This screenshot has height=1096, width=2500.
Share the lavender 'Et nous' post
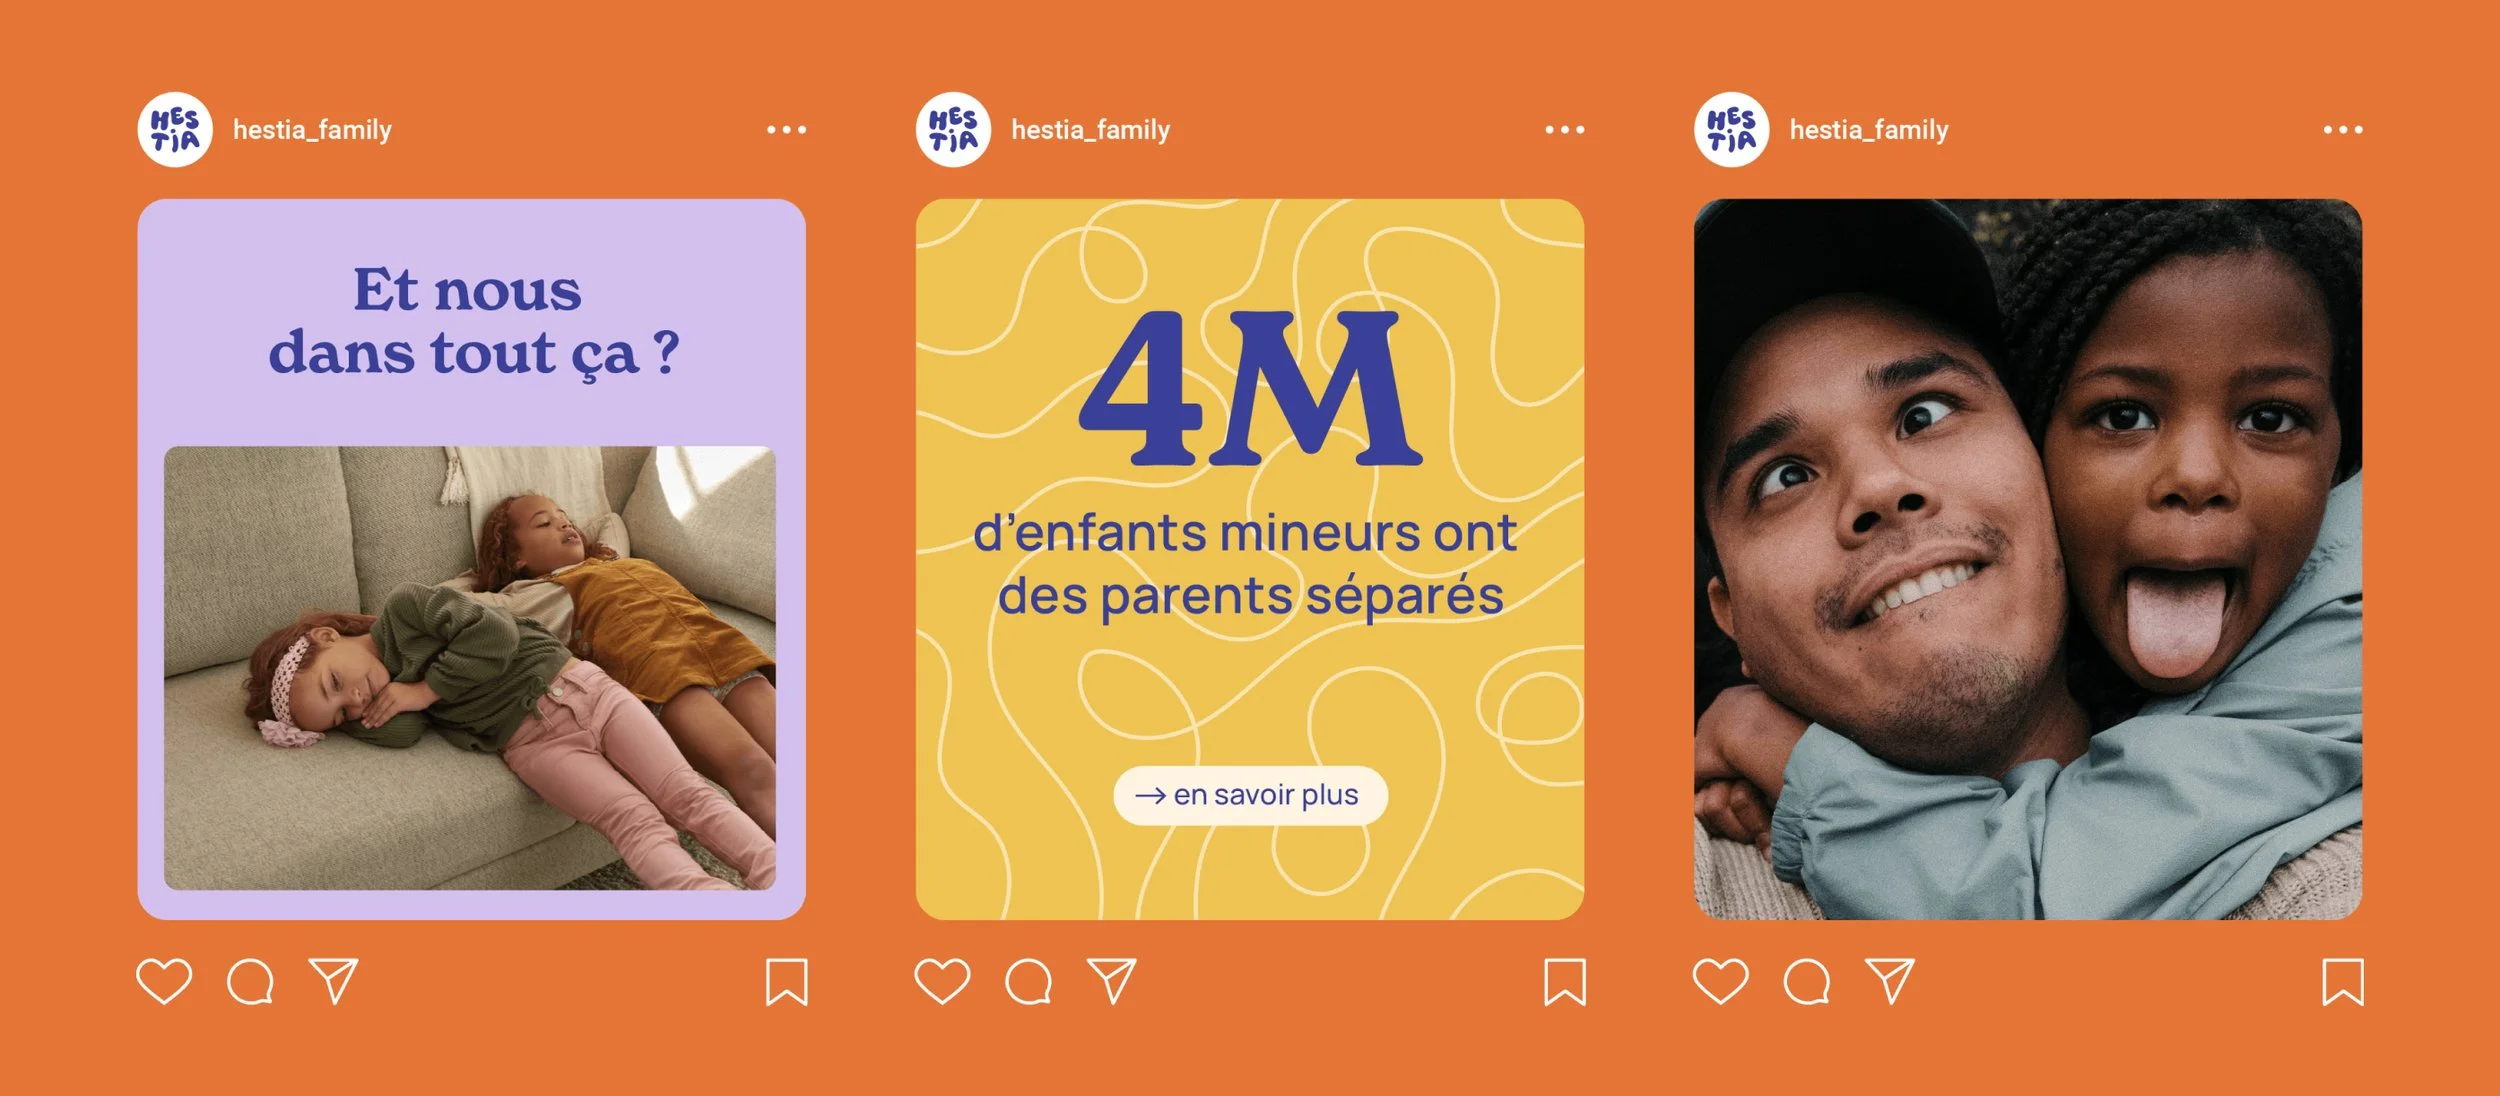[x=334, y=981]
